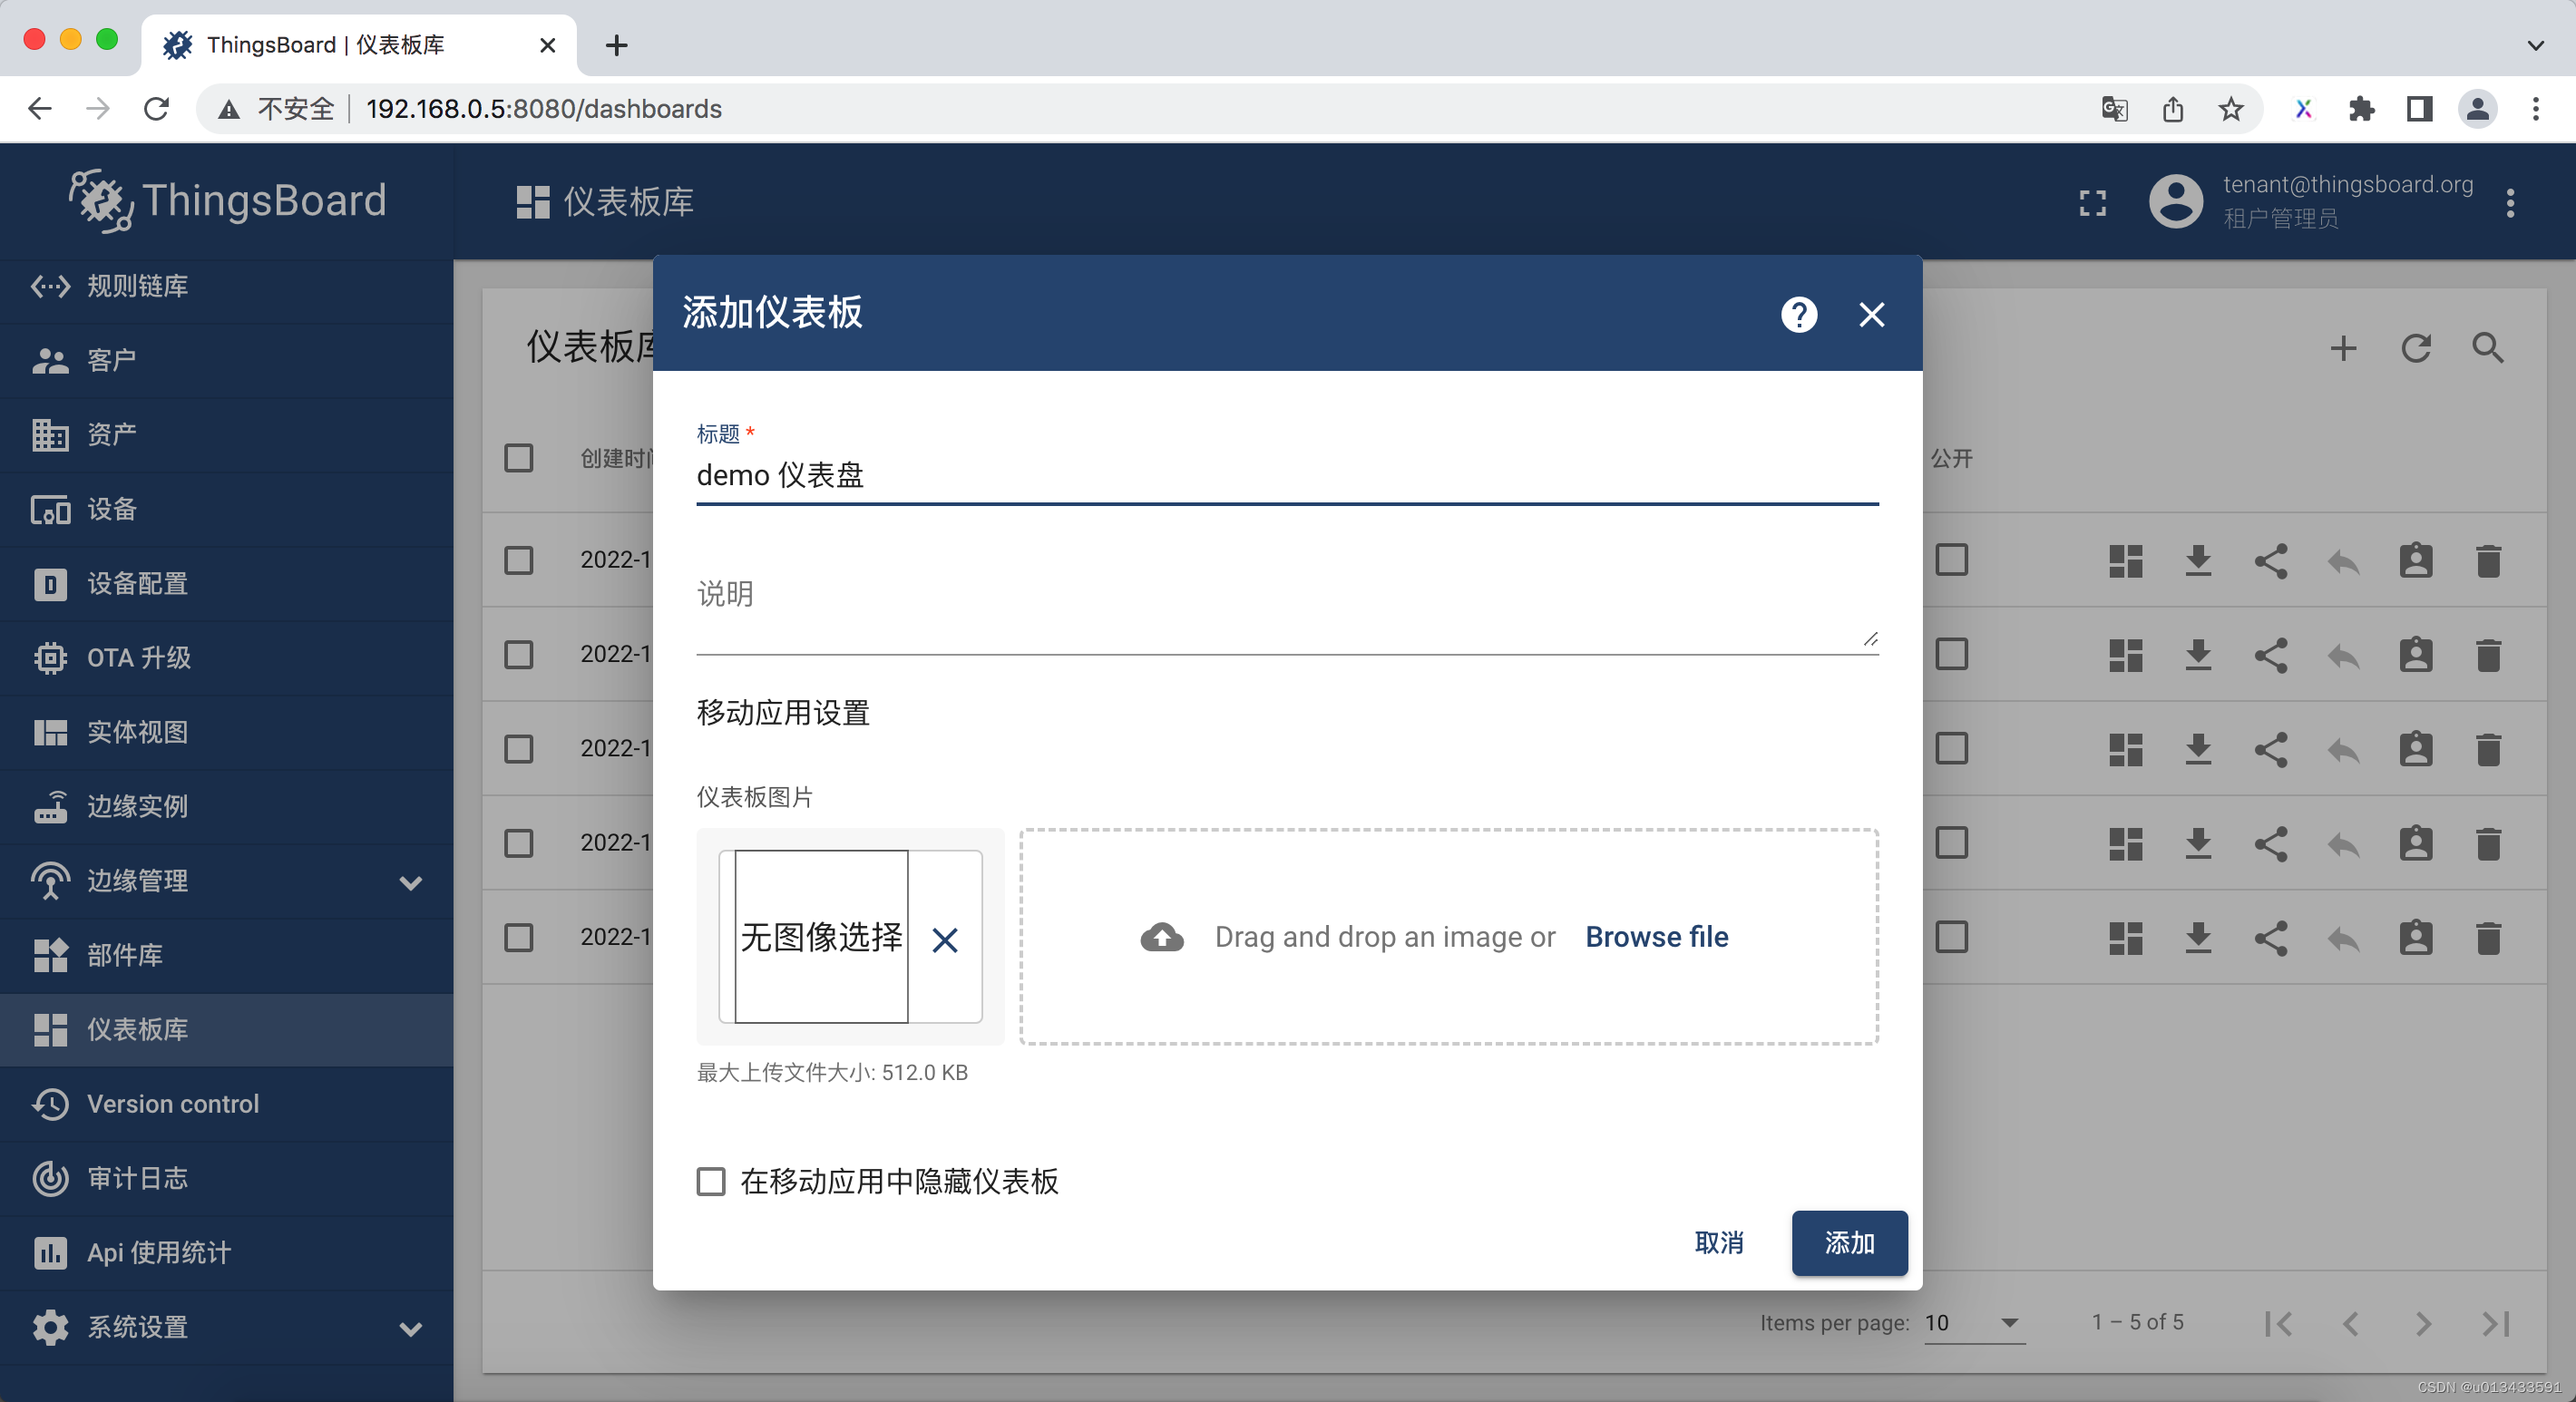
Task: Clear the selected dashboard image
Action: 945,940
